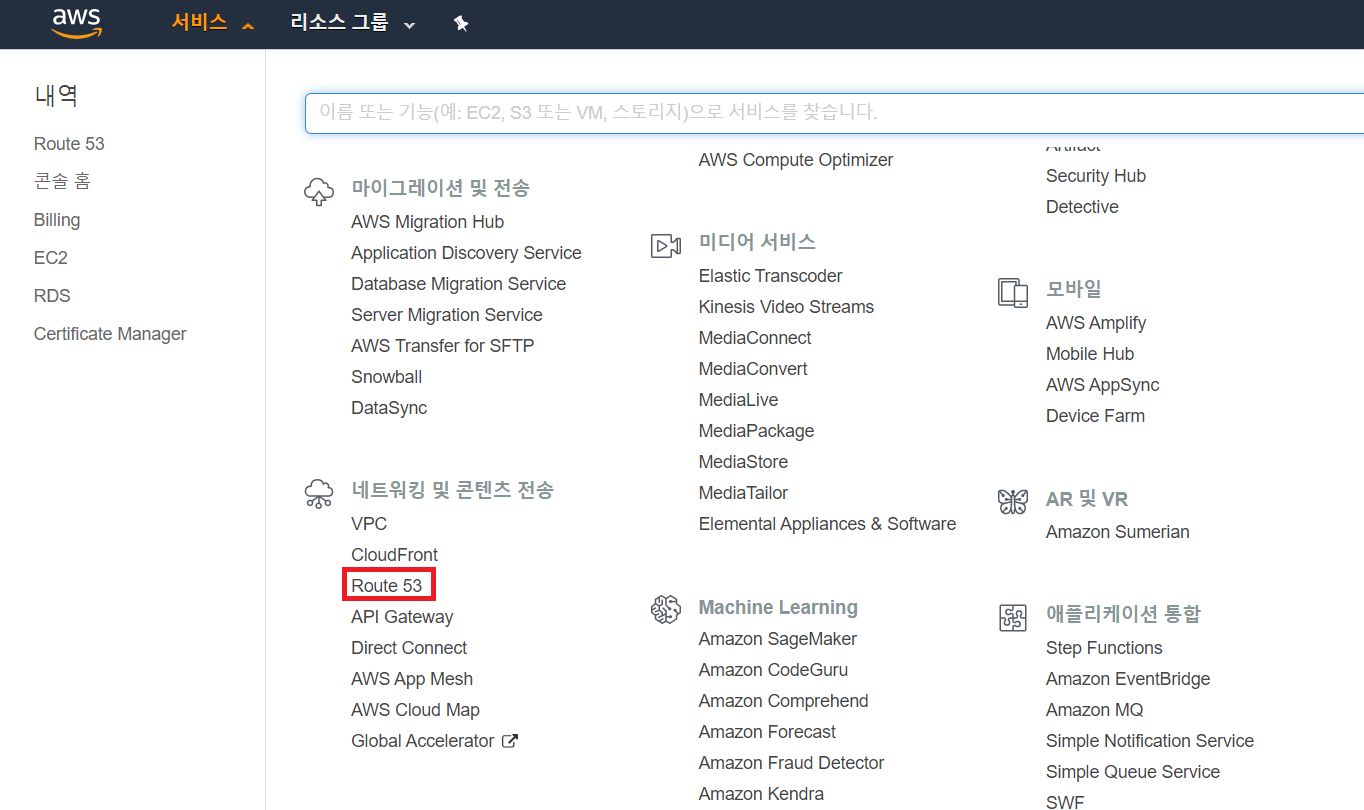
Task: Open Security Hub
Action: 1096,176
